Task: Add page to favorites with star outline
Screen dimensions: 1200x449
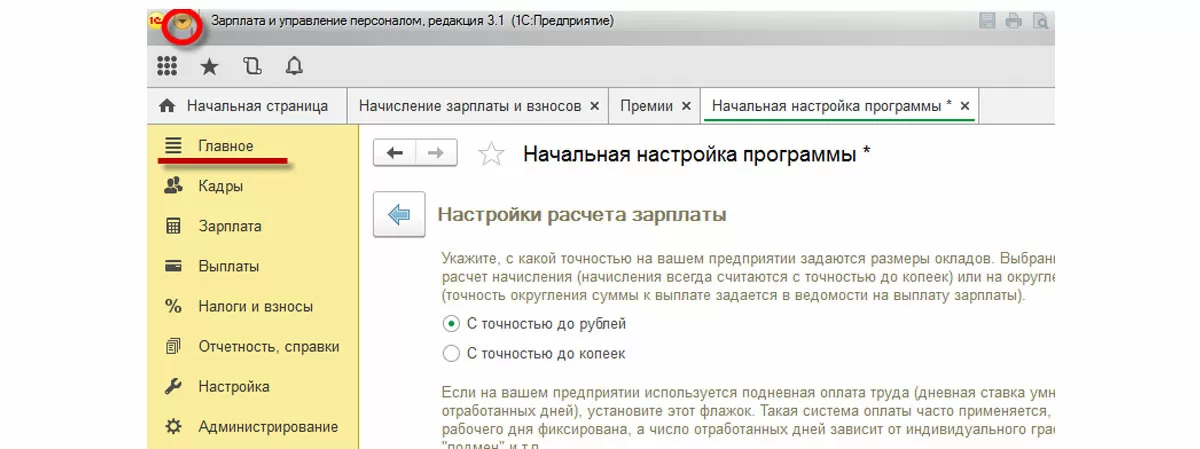Action: [x=491, y=154]
